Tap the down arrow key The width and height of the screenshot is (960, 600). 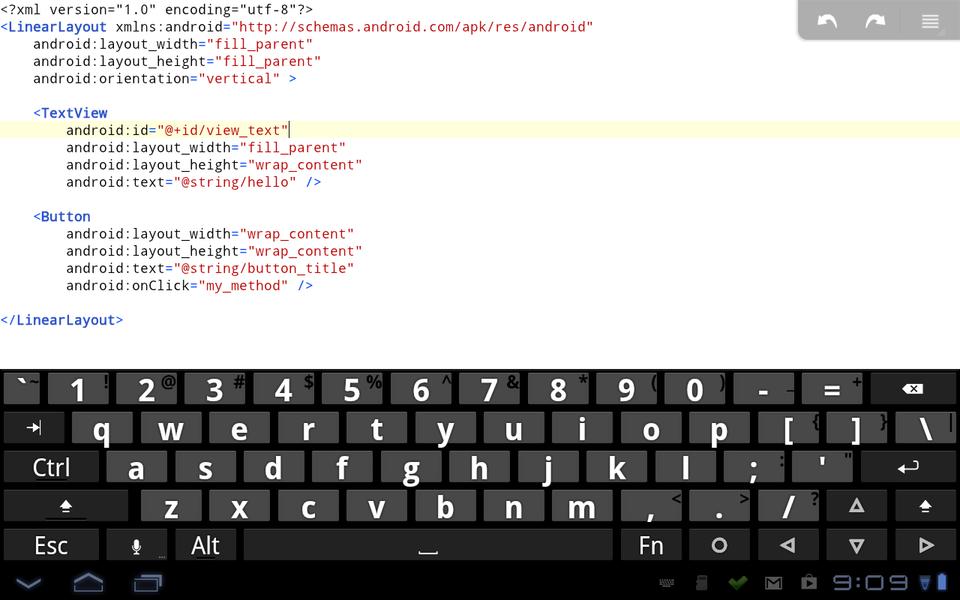coord(857,545)
